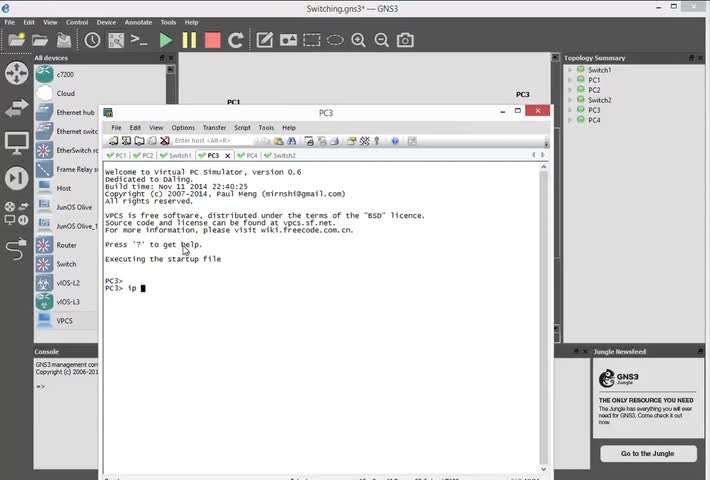The width and height of the screenshot is (710, 480).
Task: Open the snapshot manager clock icon
Action: 92,40
